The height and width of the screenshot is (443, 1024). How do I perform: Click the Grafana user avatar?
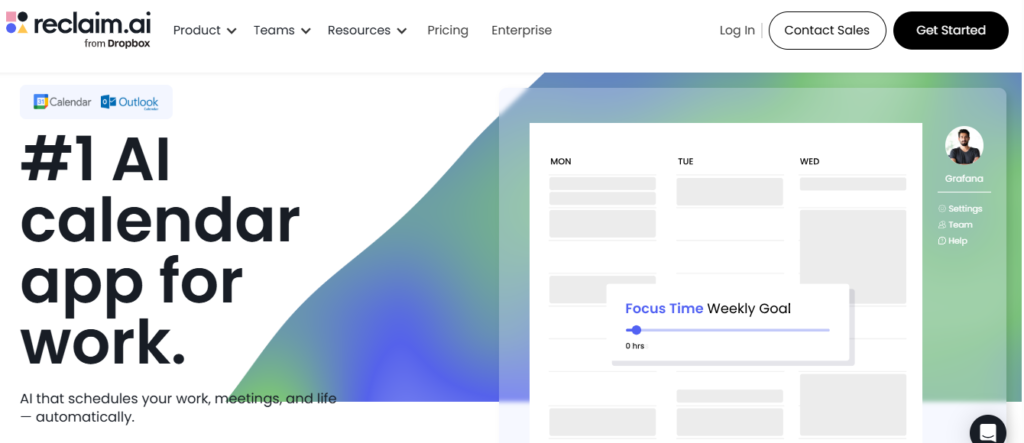(x=963, y=146)
